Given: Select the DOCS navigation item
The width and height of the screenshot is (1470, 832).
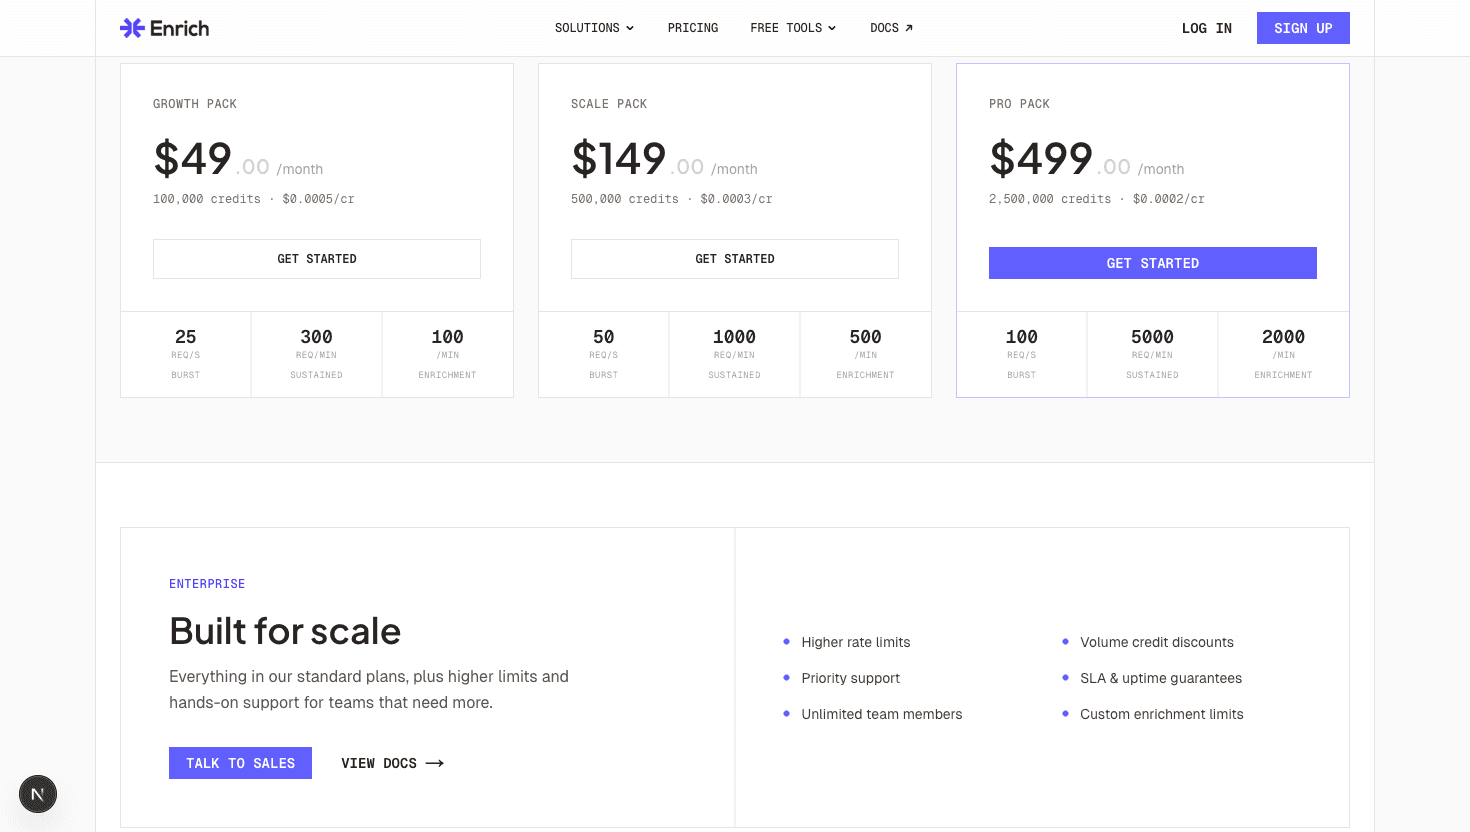Looking at the screenshot, I should [x=885, y=28].
